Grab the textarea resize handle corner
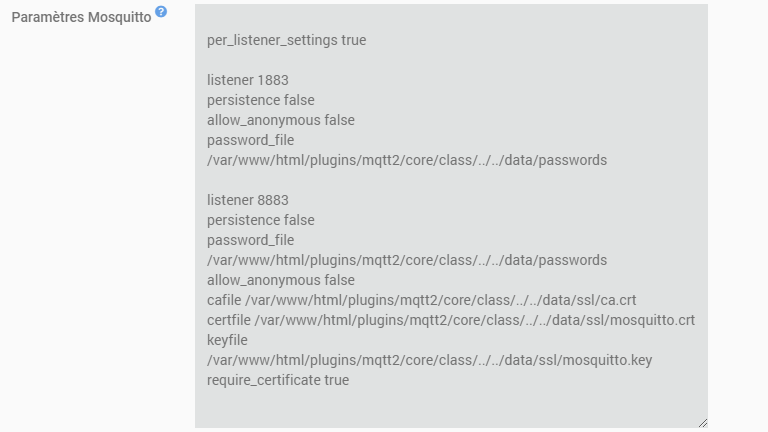768x432 pixels. click(x=701, y=422)
